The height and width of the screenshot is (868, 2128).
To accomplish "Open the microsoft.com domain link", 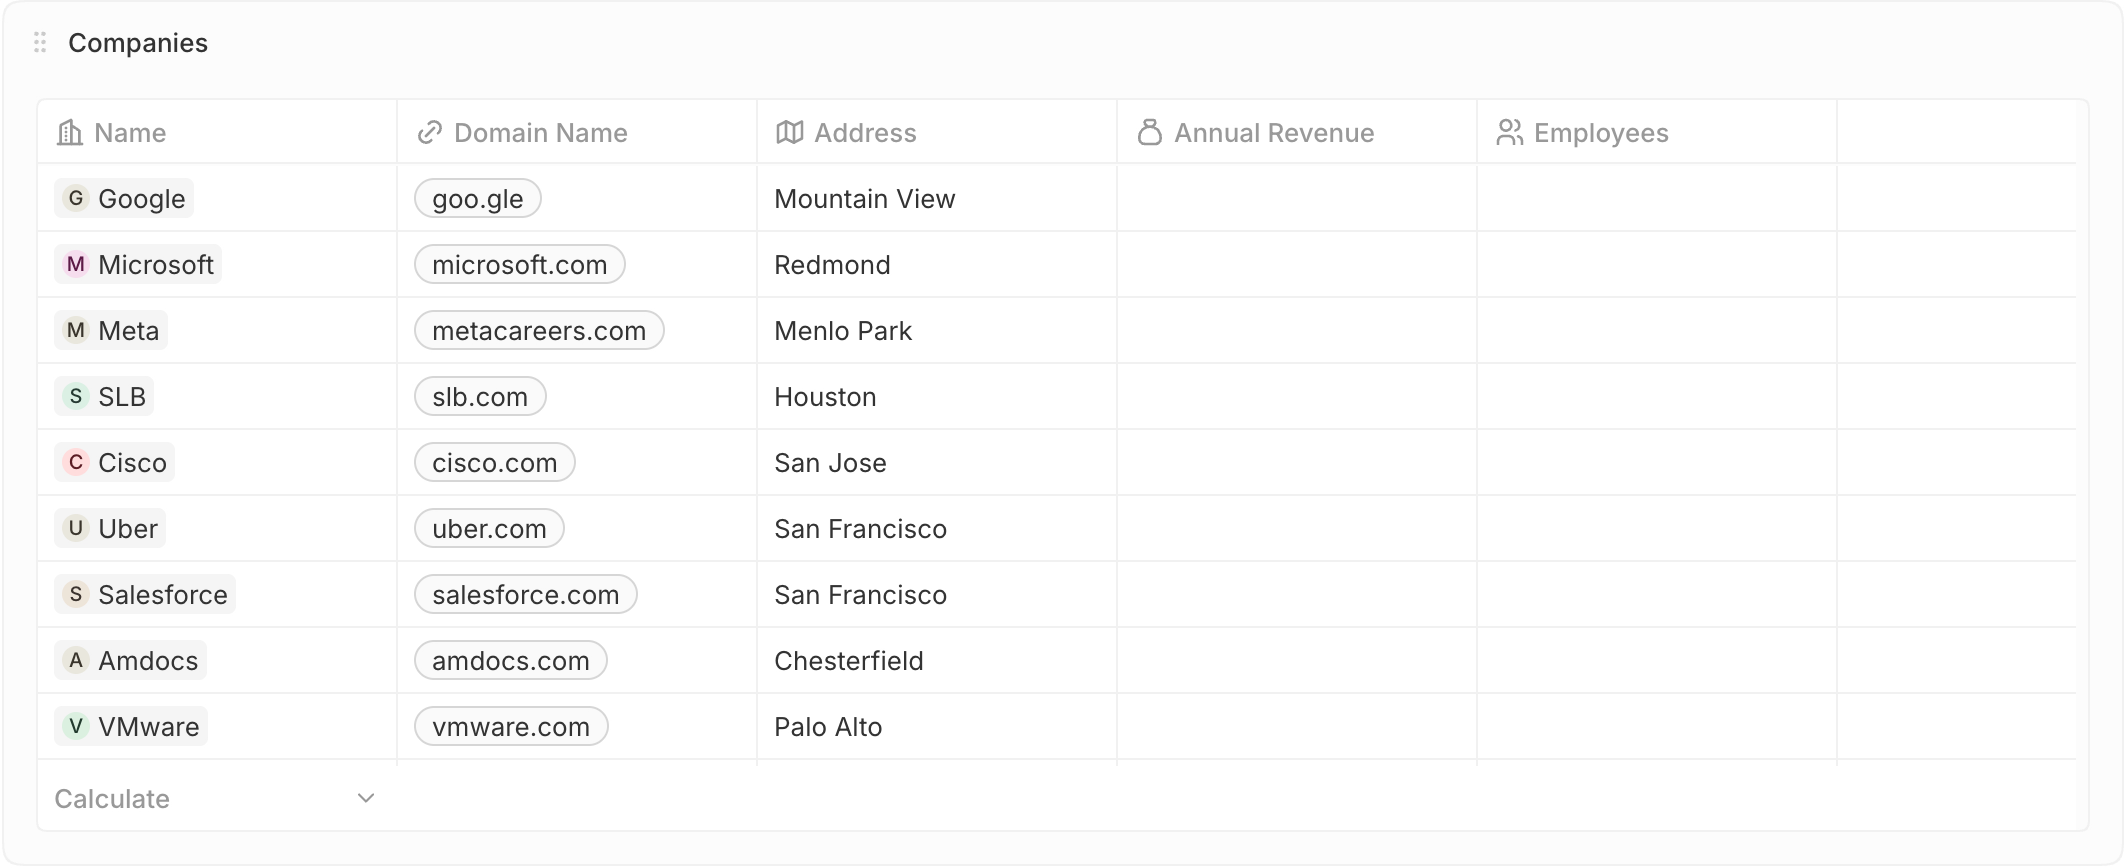I will click(520, 265).
